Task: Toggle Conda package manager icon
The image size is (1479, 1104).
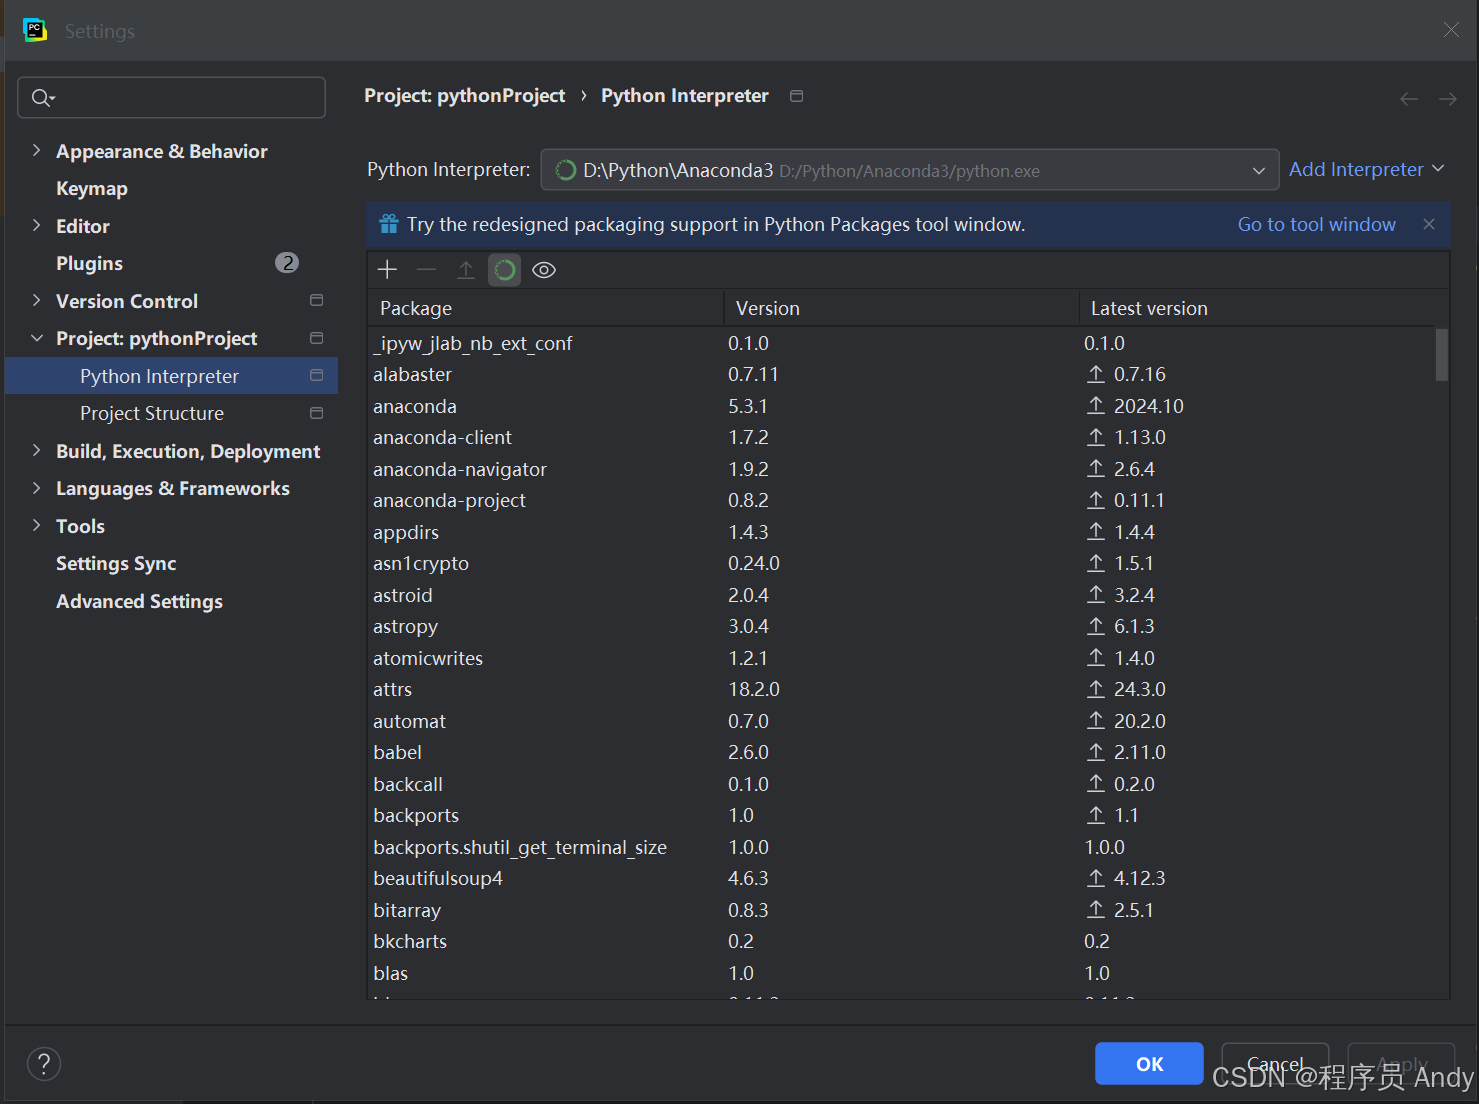Action: click(x=504, y=270)
